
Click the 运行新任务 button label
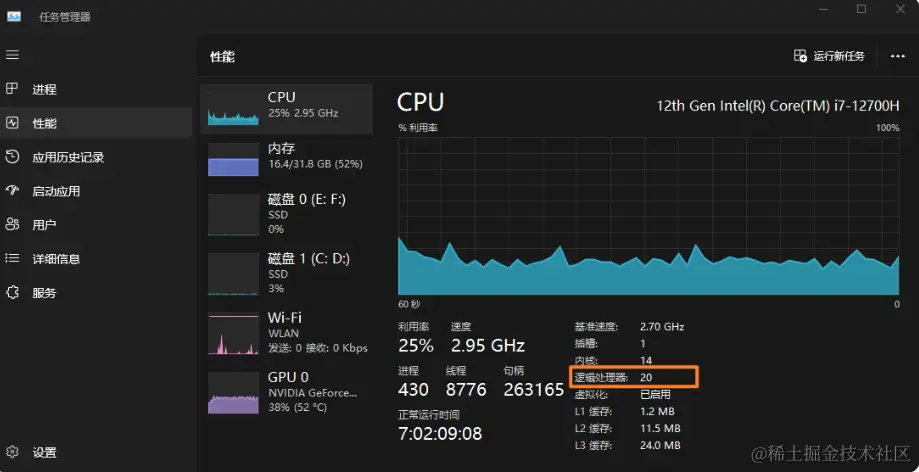839,56
